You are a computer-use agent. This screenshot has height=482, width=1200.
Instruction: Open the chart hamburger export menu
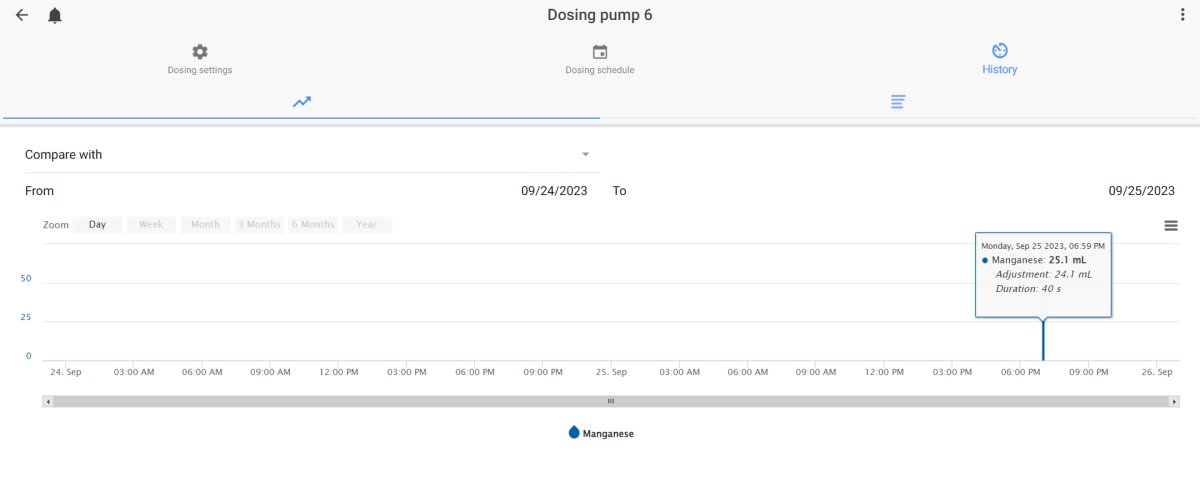coord(1171,226)
